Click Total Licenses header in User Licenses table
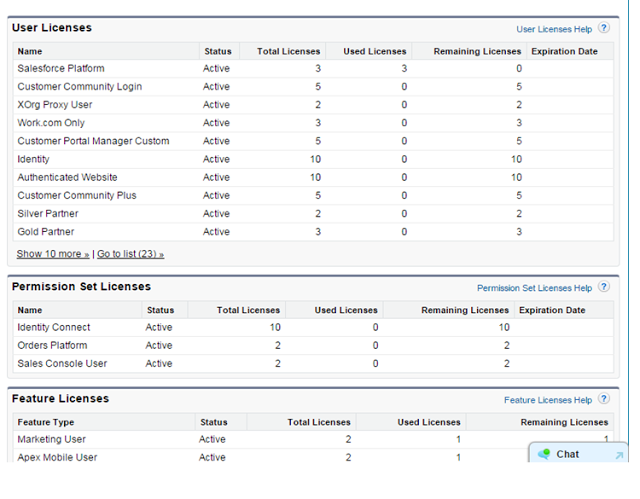640x499 pixels. tap(289, 51)
